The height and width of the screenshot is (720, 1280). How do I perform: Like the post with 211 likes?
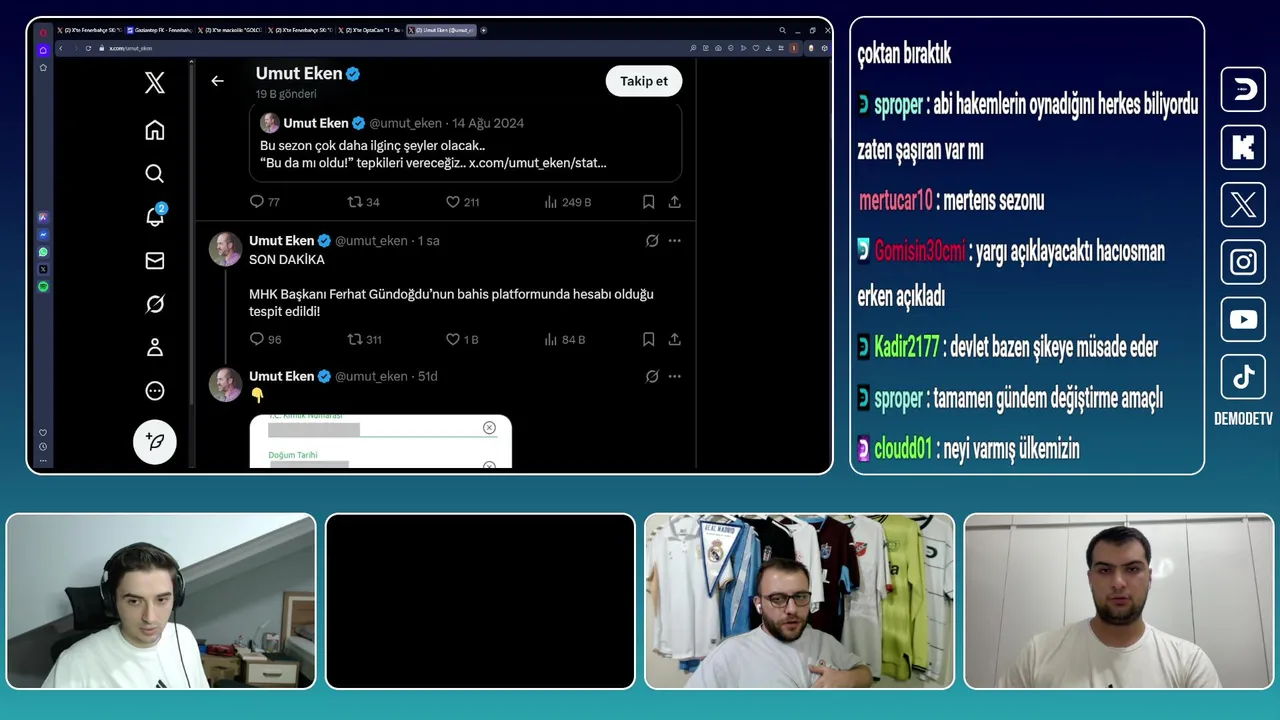tap(462, 202)
